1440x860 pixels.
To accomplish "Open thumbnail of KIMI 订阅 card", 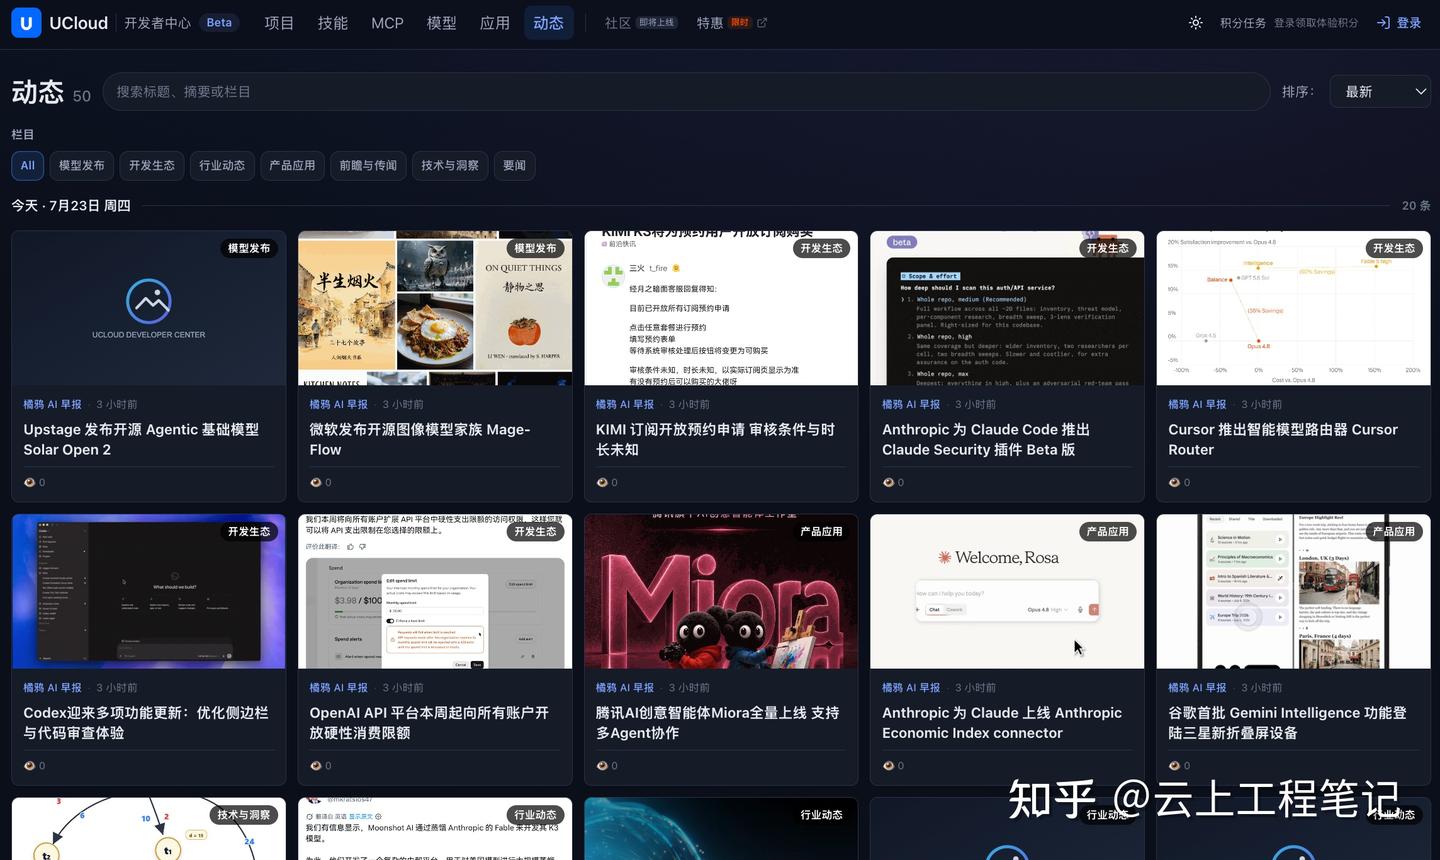I will tap(721, 308).
